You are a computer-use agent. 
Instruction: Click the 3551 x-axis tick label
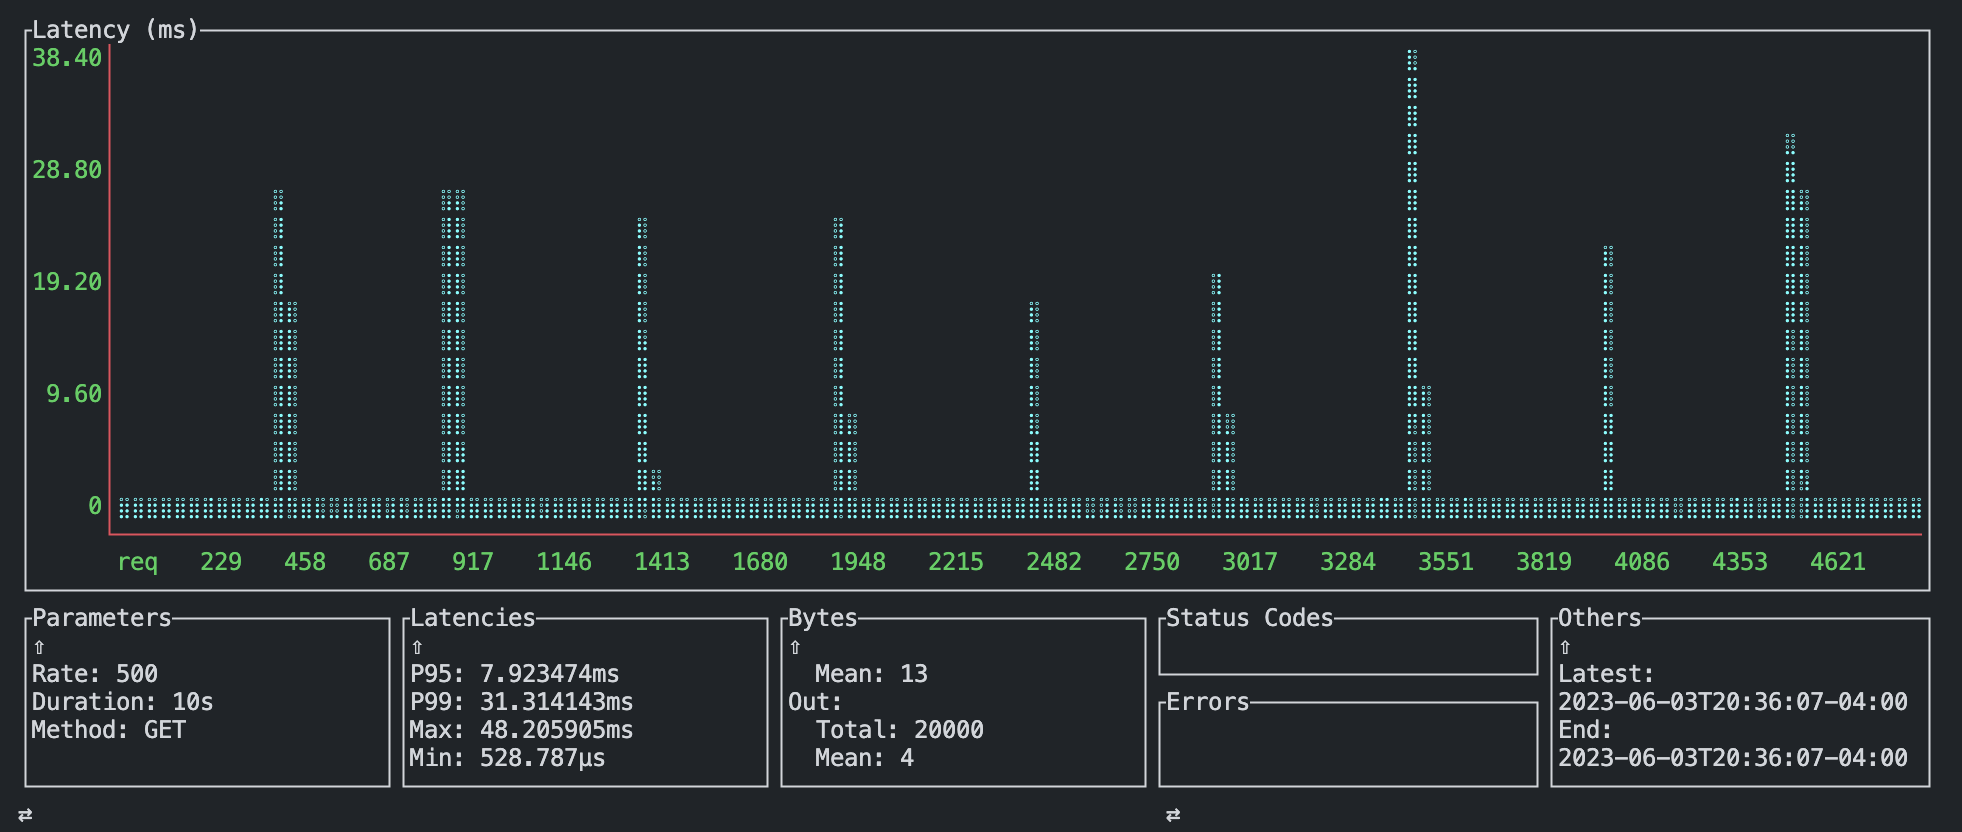coord(1446,562)
